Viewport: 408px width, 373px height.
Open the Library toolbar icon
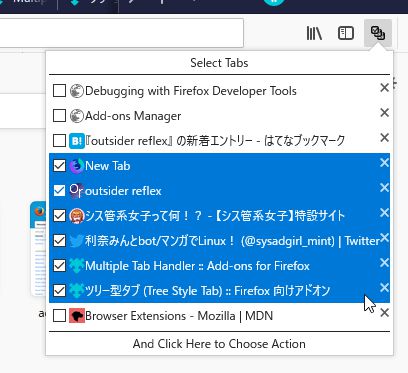pyautogui.click(x=314, y=33)
